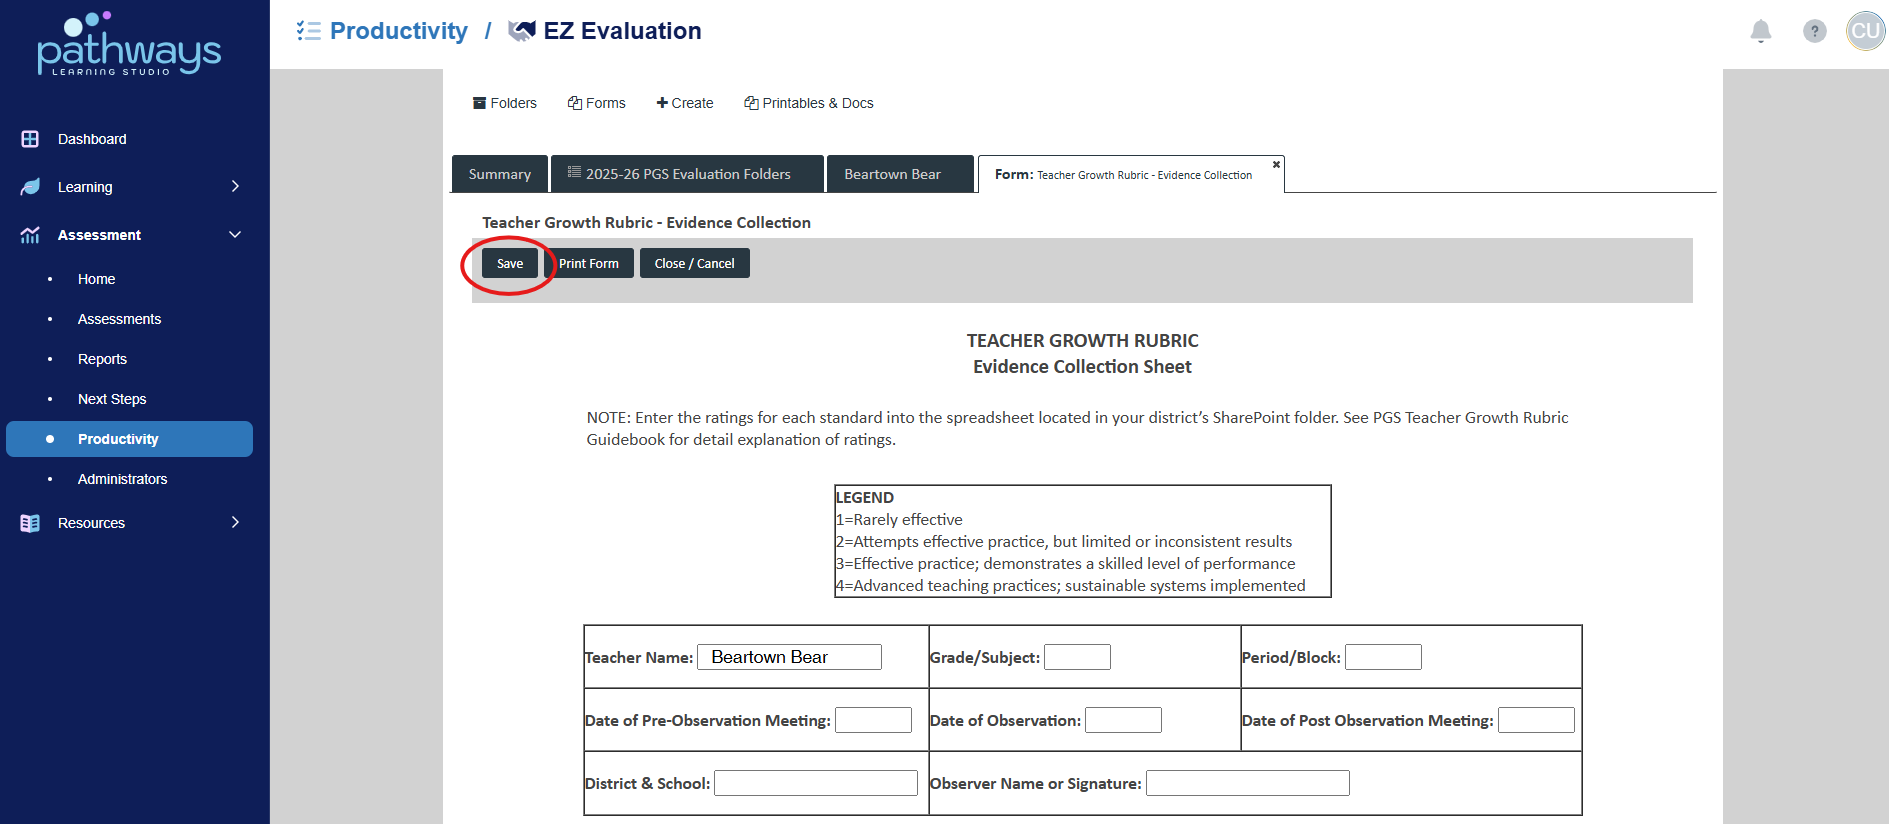Click the Forms icon in toolbar

coord(575,103)
